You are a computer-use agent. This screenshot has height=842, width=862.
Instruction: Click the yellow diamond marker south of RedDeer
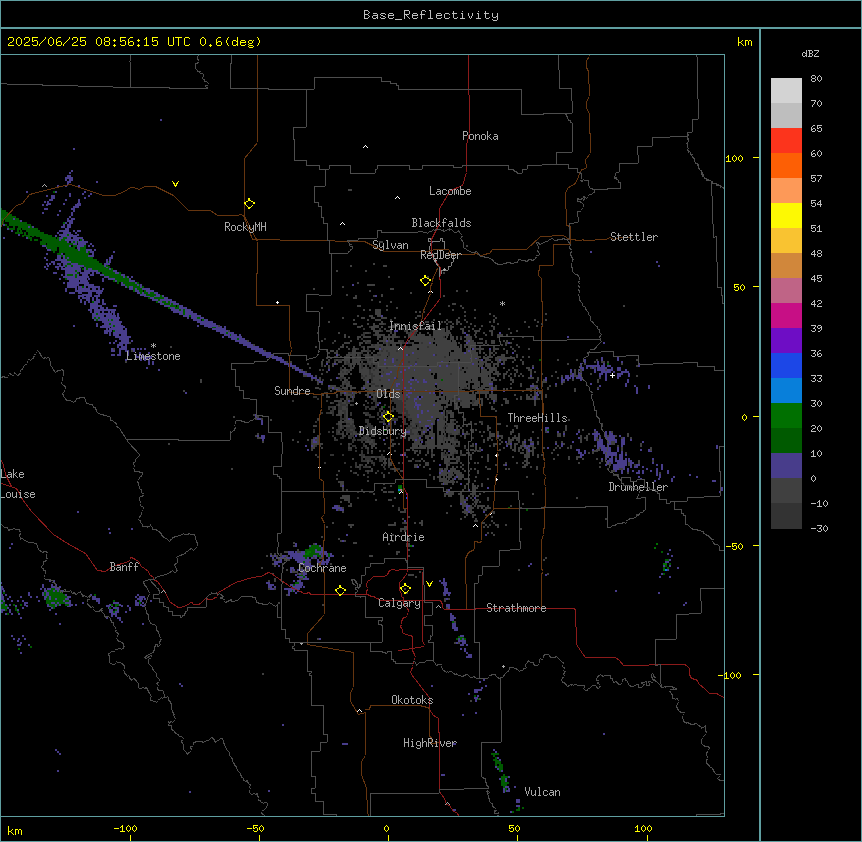point(426,281)
